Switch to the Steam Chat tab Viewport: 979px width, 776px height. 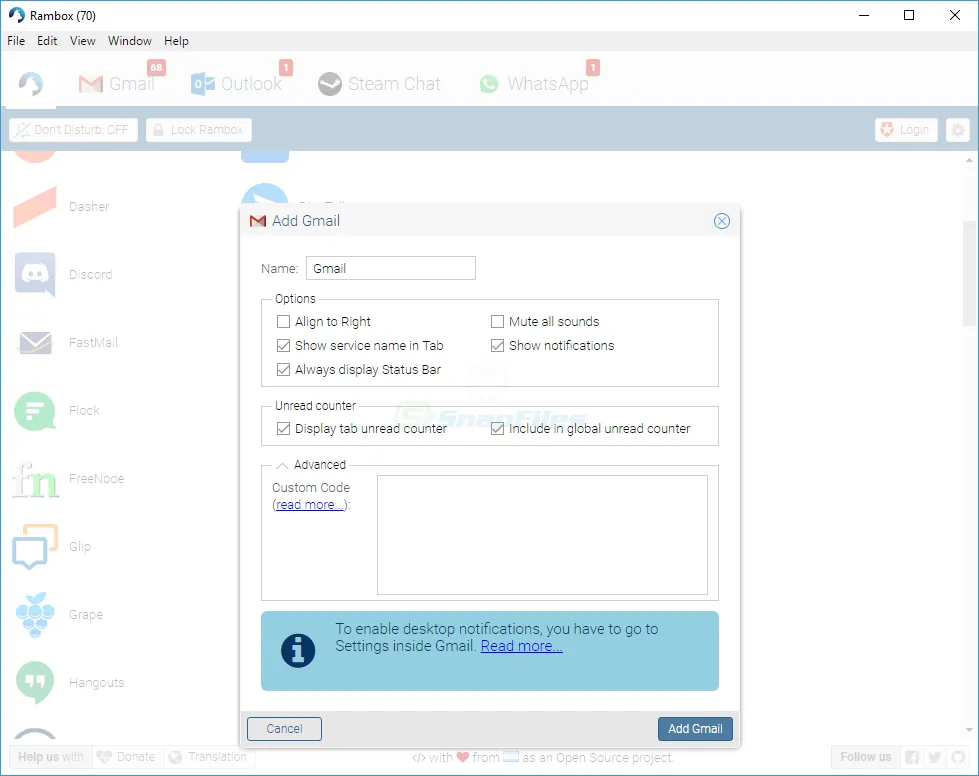tap(379, 84)
